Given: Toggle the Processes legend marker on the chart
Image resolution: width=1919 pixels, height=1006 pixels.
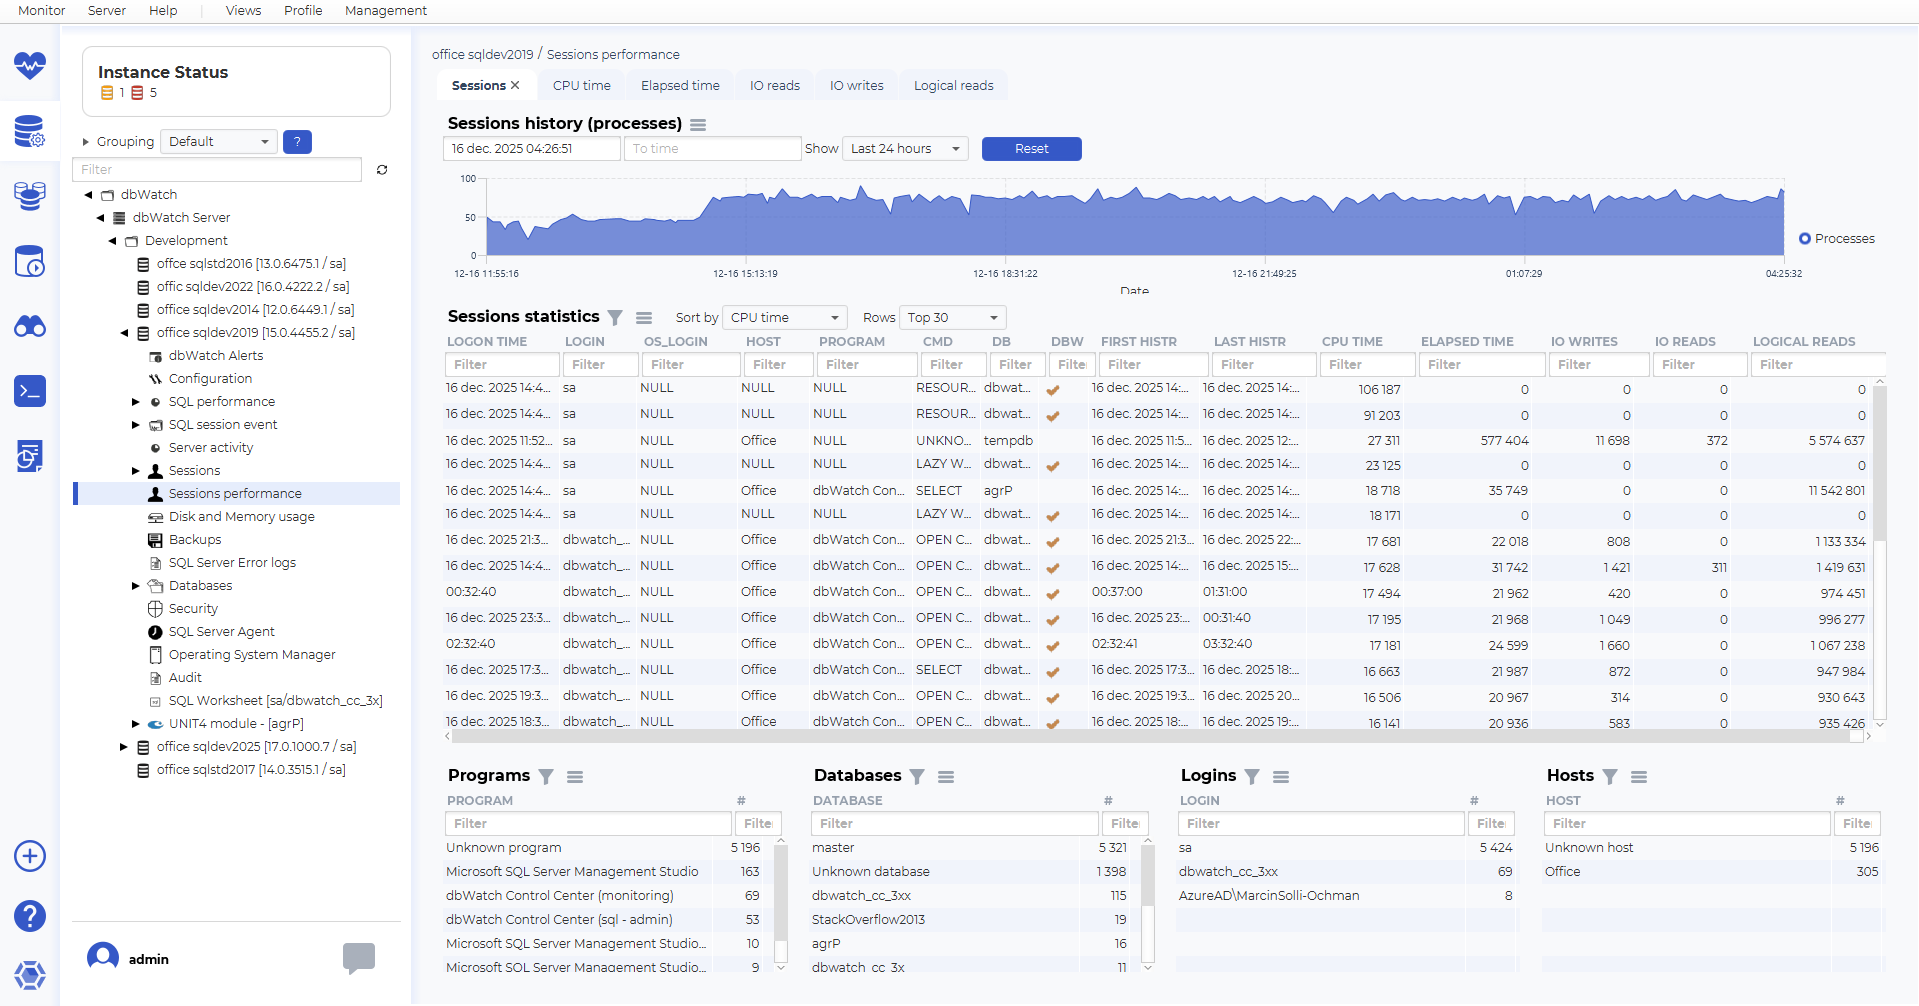Looking at the screenshot, I should coord(1805,239).
